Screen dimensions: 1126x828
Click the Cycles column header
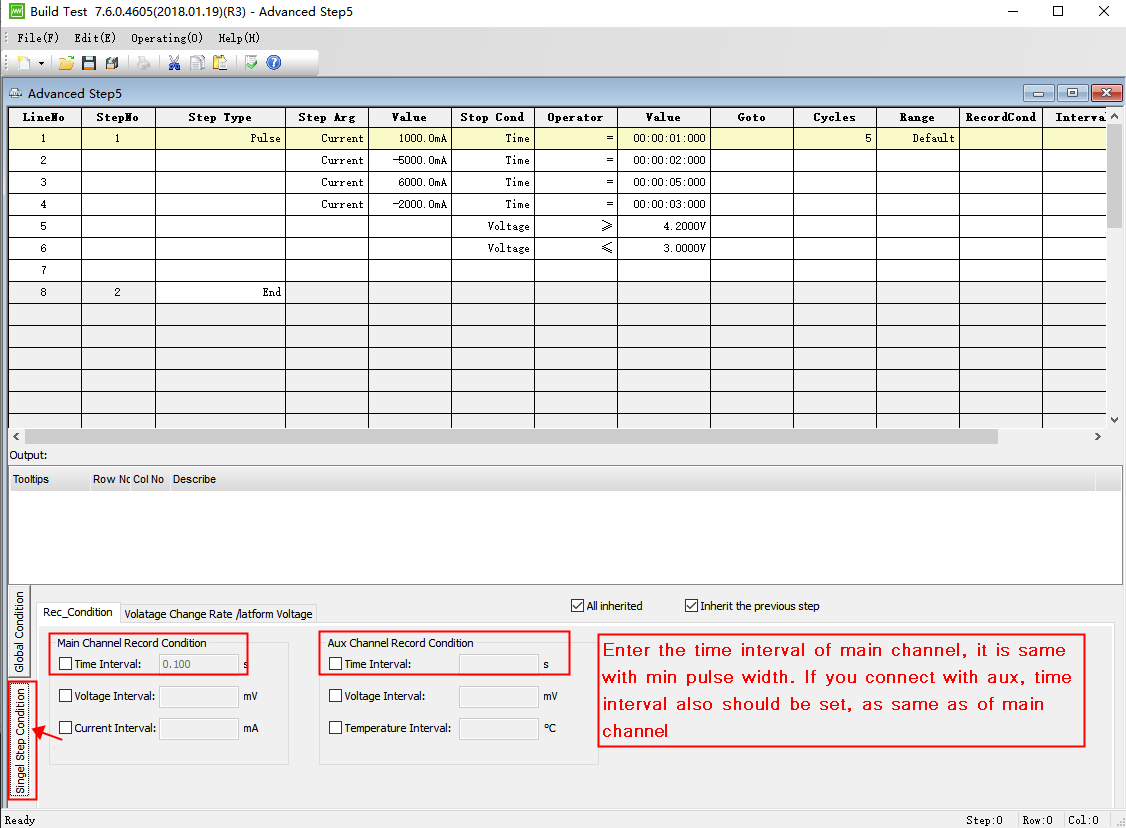(x=834, y=118)
